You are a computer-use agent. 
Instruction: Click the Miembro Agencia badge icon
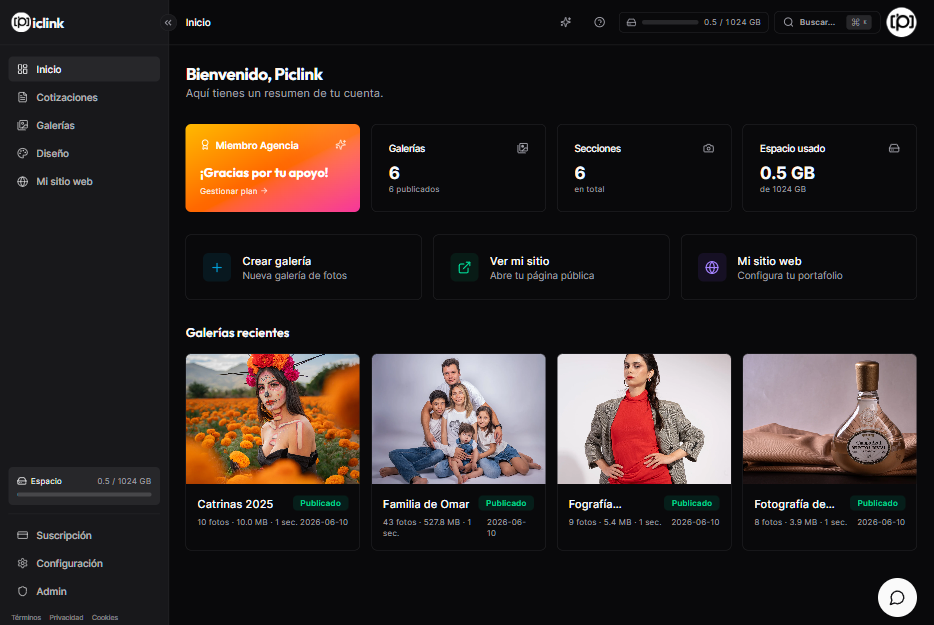205,145
